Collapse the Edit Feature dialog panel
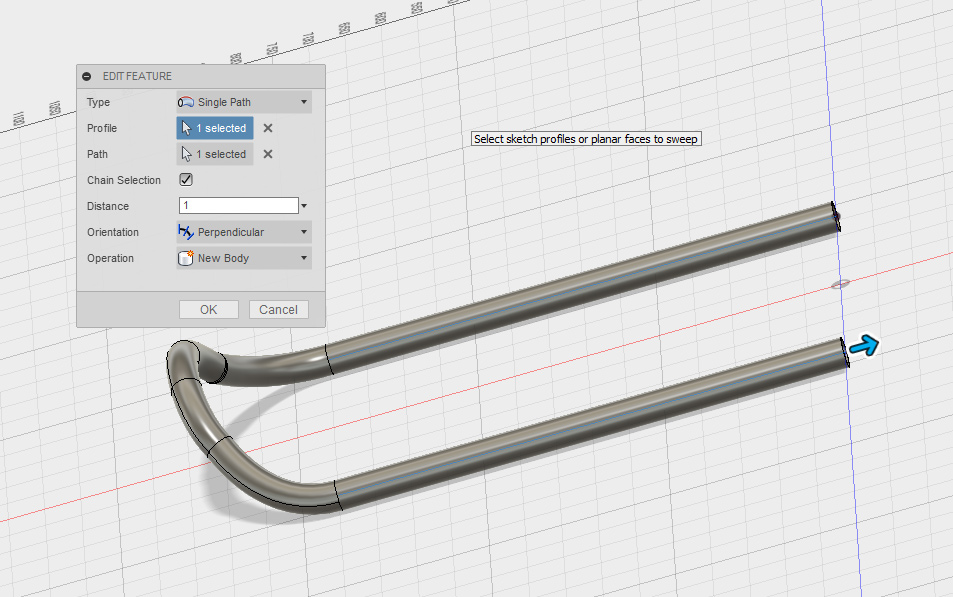953x597 pixels. (87, 76)
